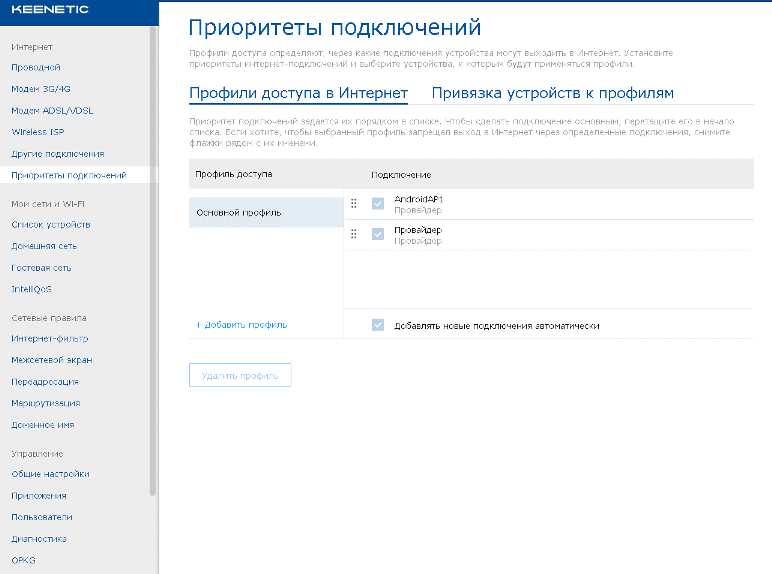Toggle the checkbox of the lower Провайдер connection
The width and height of the screenshot is (772, 574).
click(378, 234)
